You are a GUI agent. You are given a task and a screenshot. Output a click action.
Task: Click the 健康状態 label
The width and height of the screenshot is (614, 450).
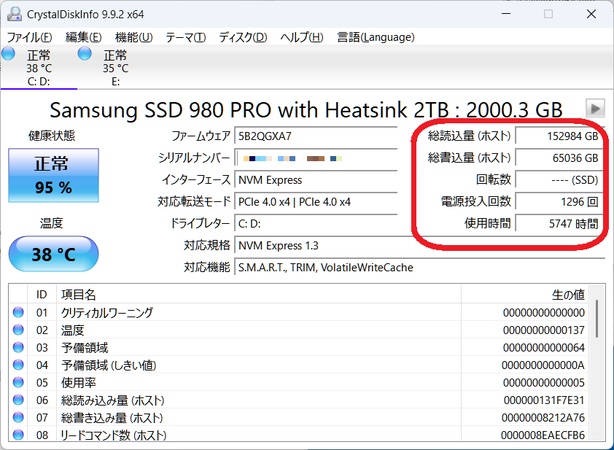(x=52, y=136)
